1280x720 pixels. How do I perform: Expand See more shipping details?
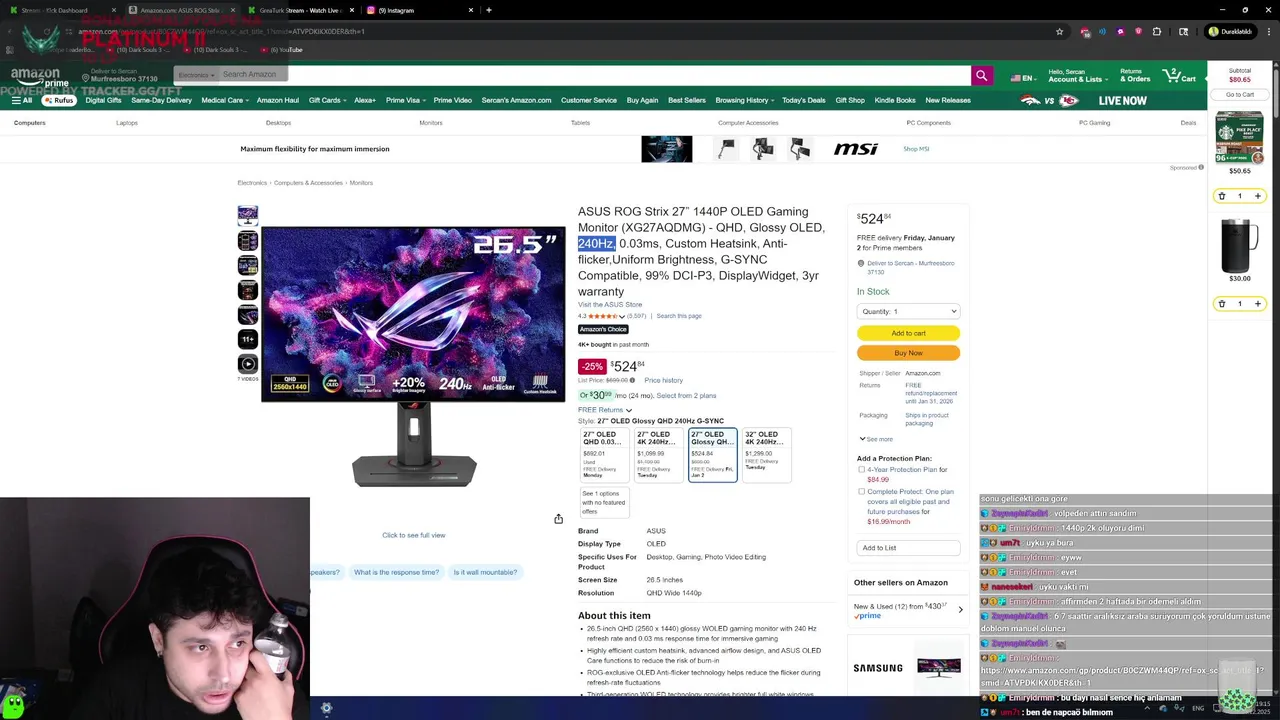[x=876, y=439]
